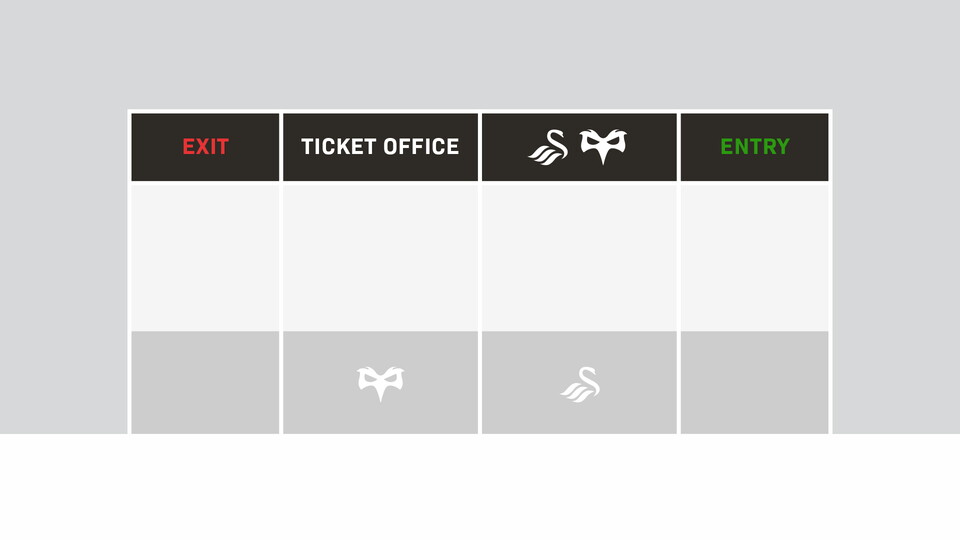Click the Ospreys mask logo in the dark header
This screenshot has width=960, height=540.
click(x=605, y=147)
